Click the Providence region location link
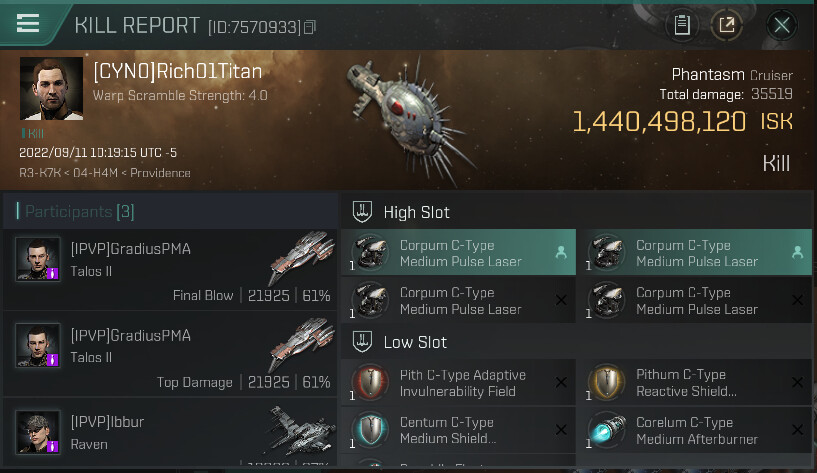This screenshot has height=473, width=817. (158, 173)
